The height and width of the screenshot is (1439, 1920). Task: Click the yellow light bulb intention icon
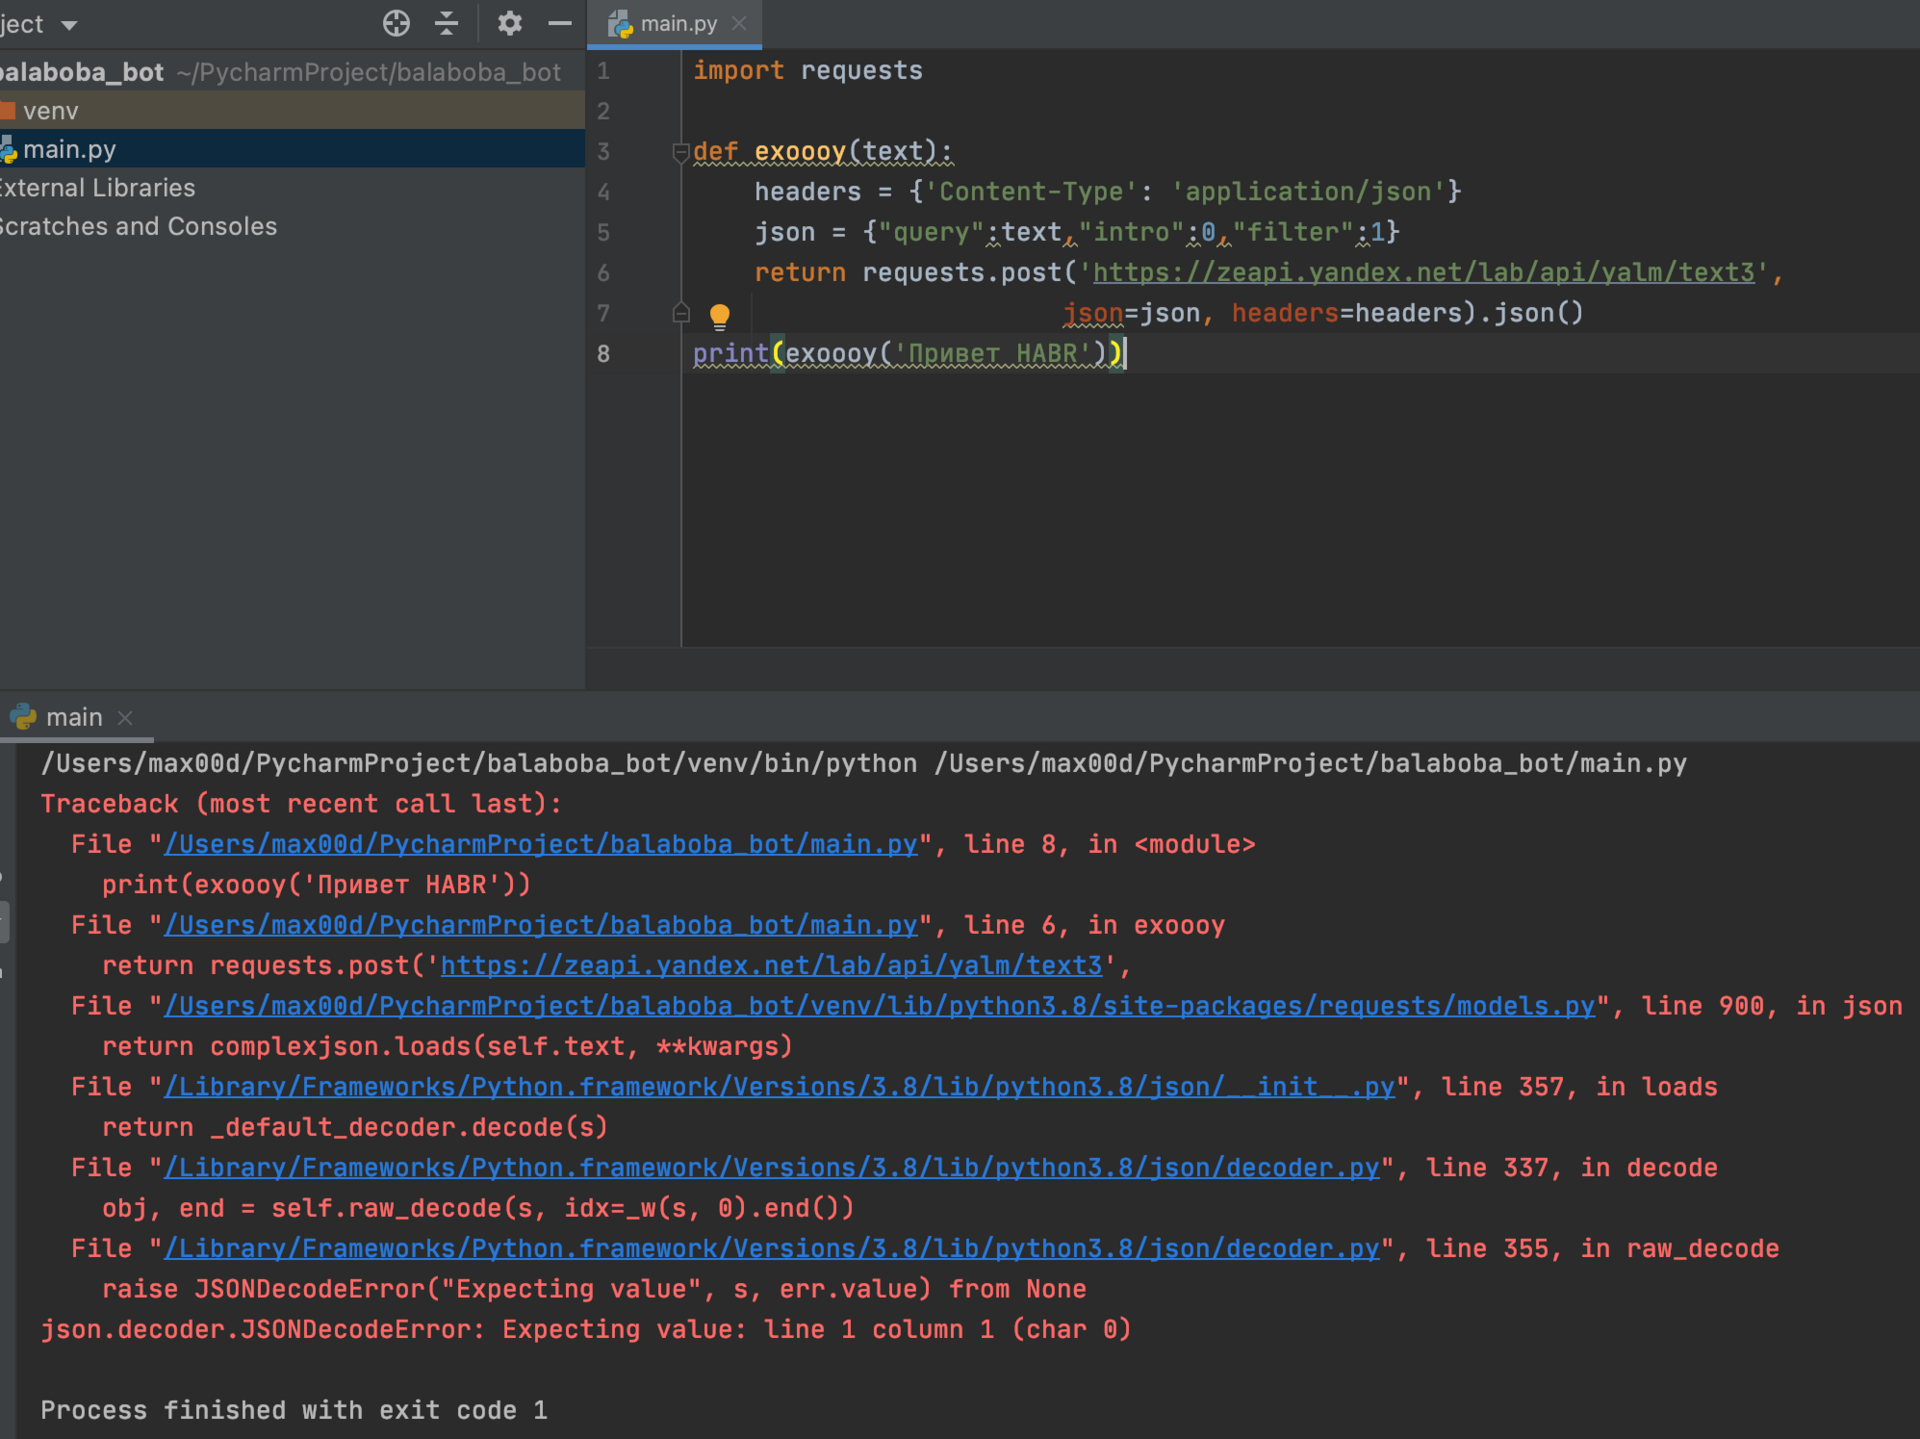tap(719, 316)
